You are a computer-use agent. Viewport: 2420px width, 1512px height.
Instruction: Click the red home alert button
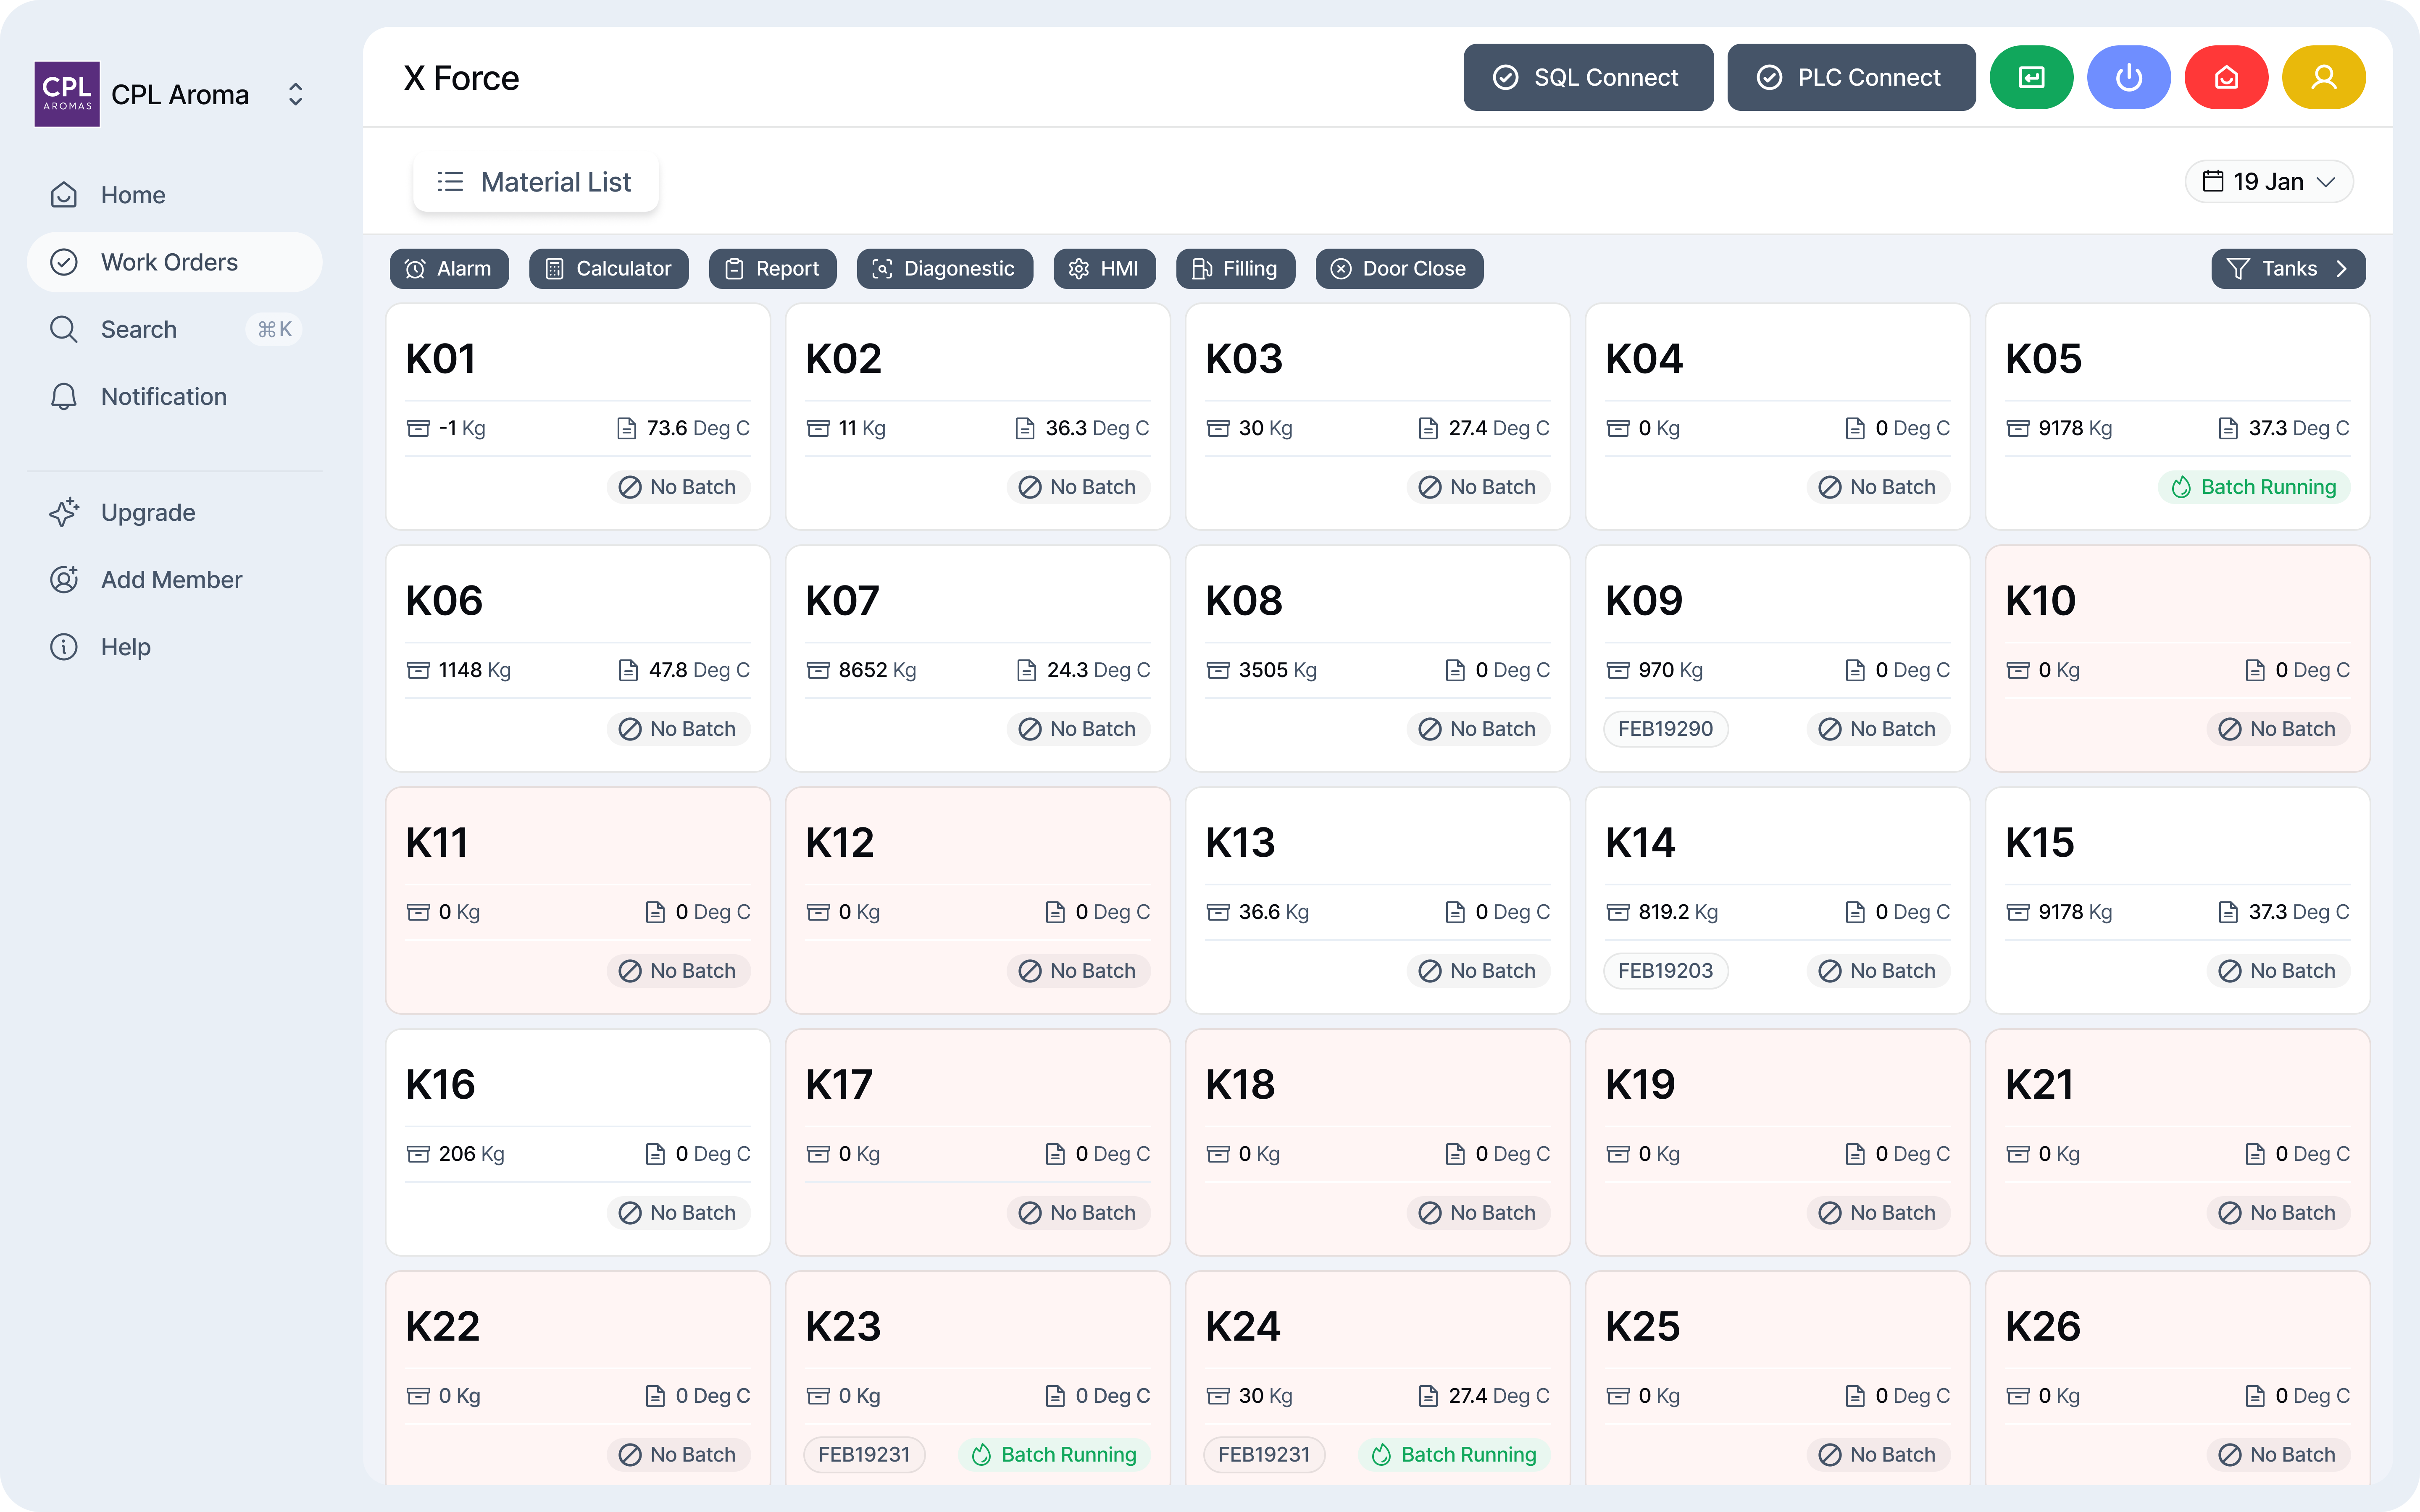(2226, 77)
